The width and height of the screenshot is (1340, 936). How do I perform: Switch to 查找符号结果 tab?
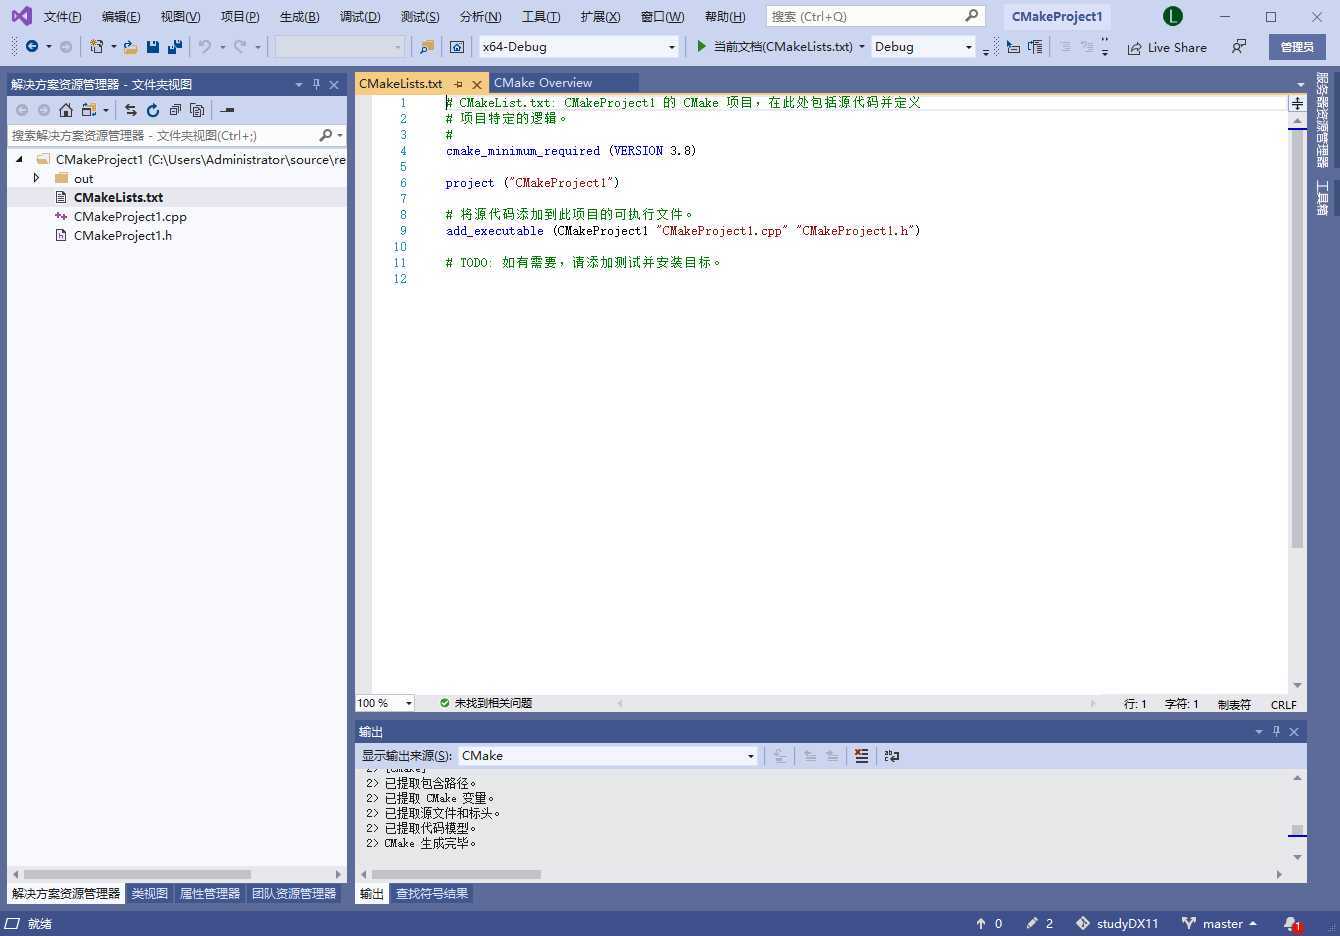click(x=432, y=894)
